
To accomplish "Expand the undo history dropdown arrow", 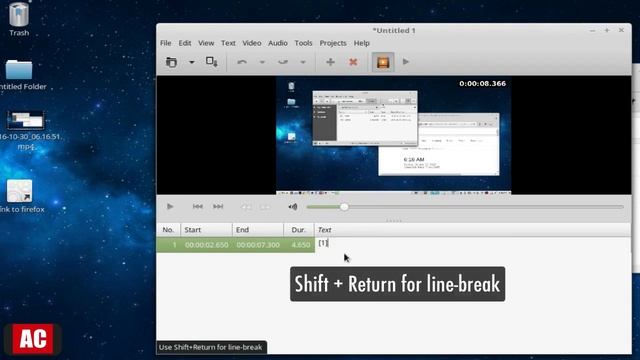I will coord(262,62).
